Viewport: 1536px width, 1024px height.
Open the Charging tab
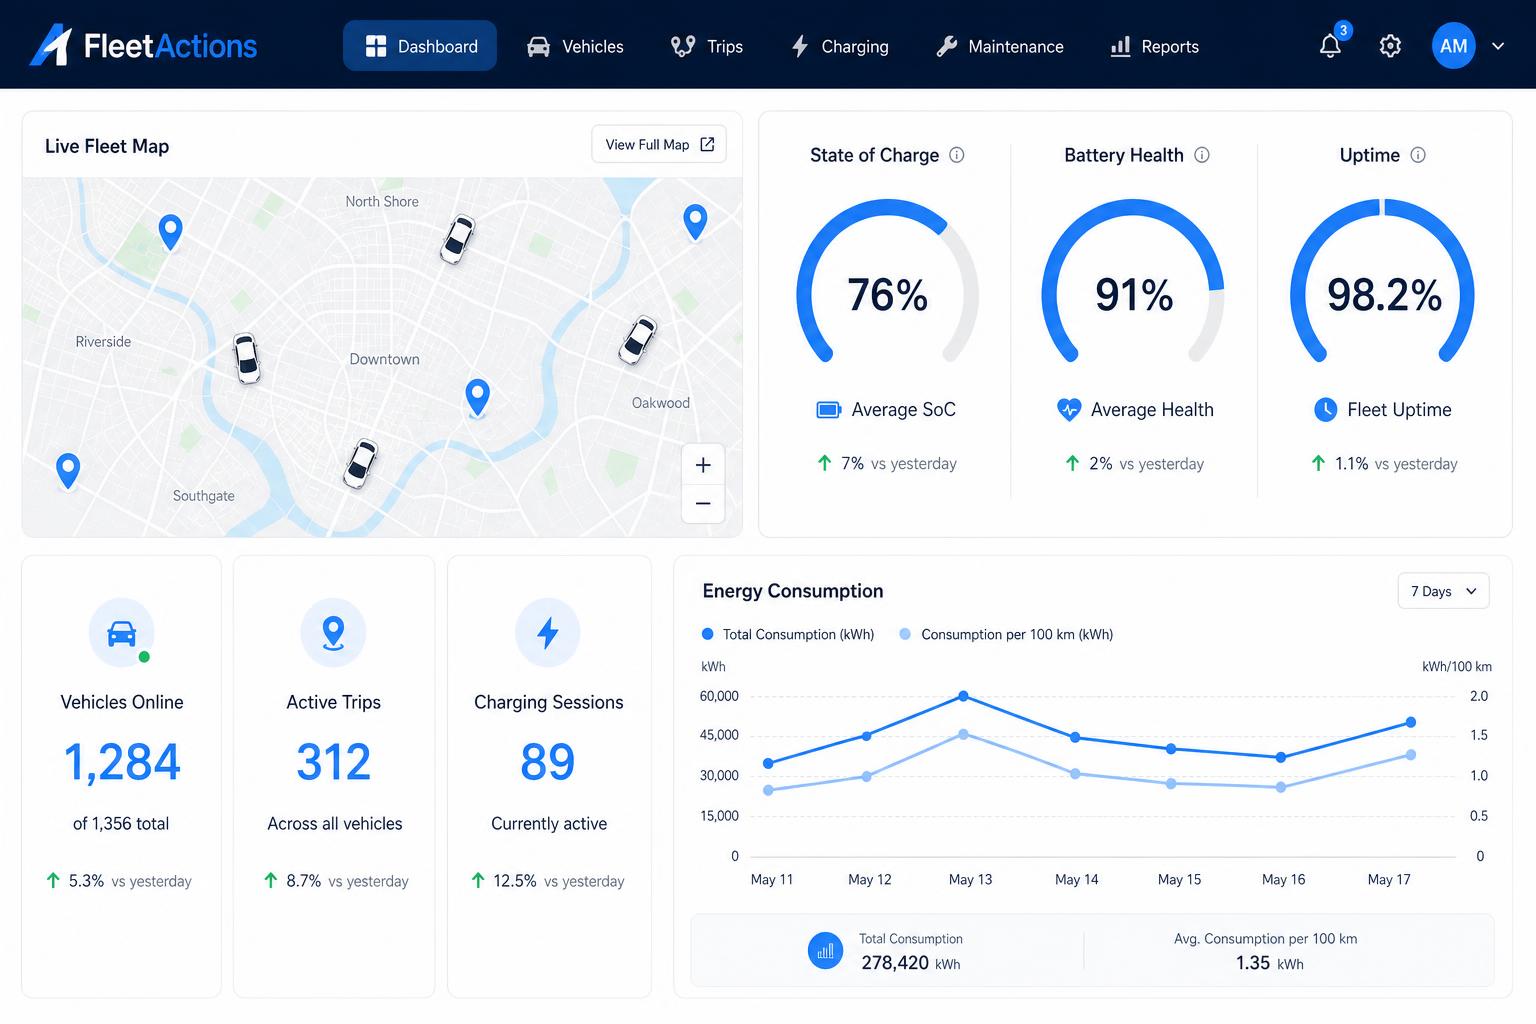tap(840, 46)
